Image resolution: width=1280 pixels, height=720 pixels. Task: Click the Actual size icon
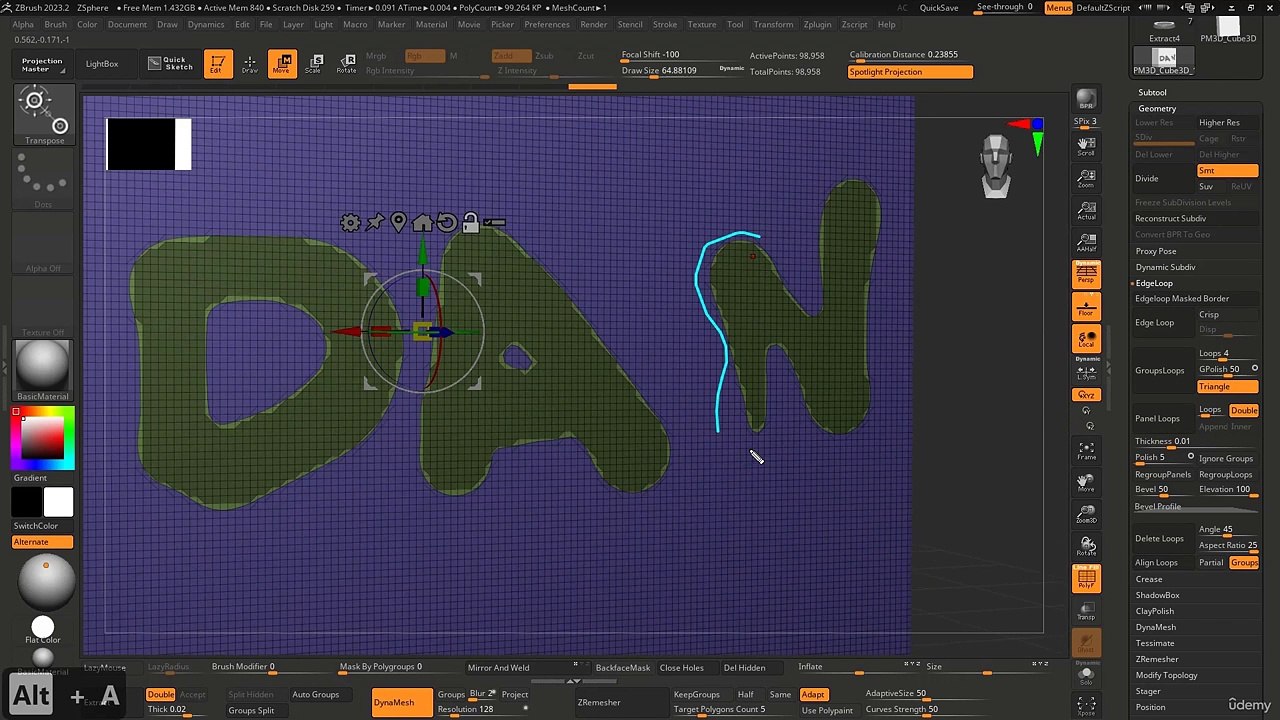pos(1086,211)
